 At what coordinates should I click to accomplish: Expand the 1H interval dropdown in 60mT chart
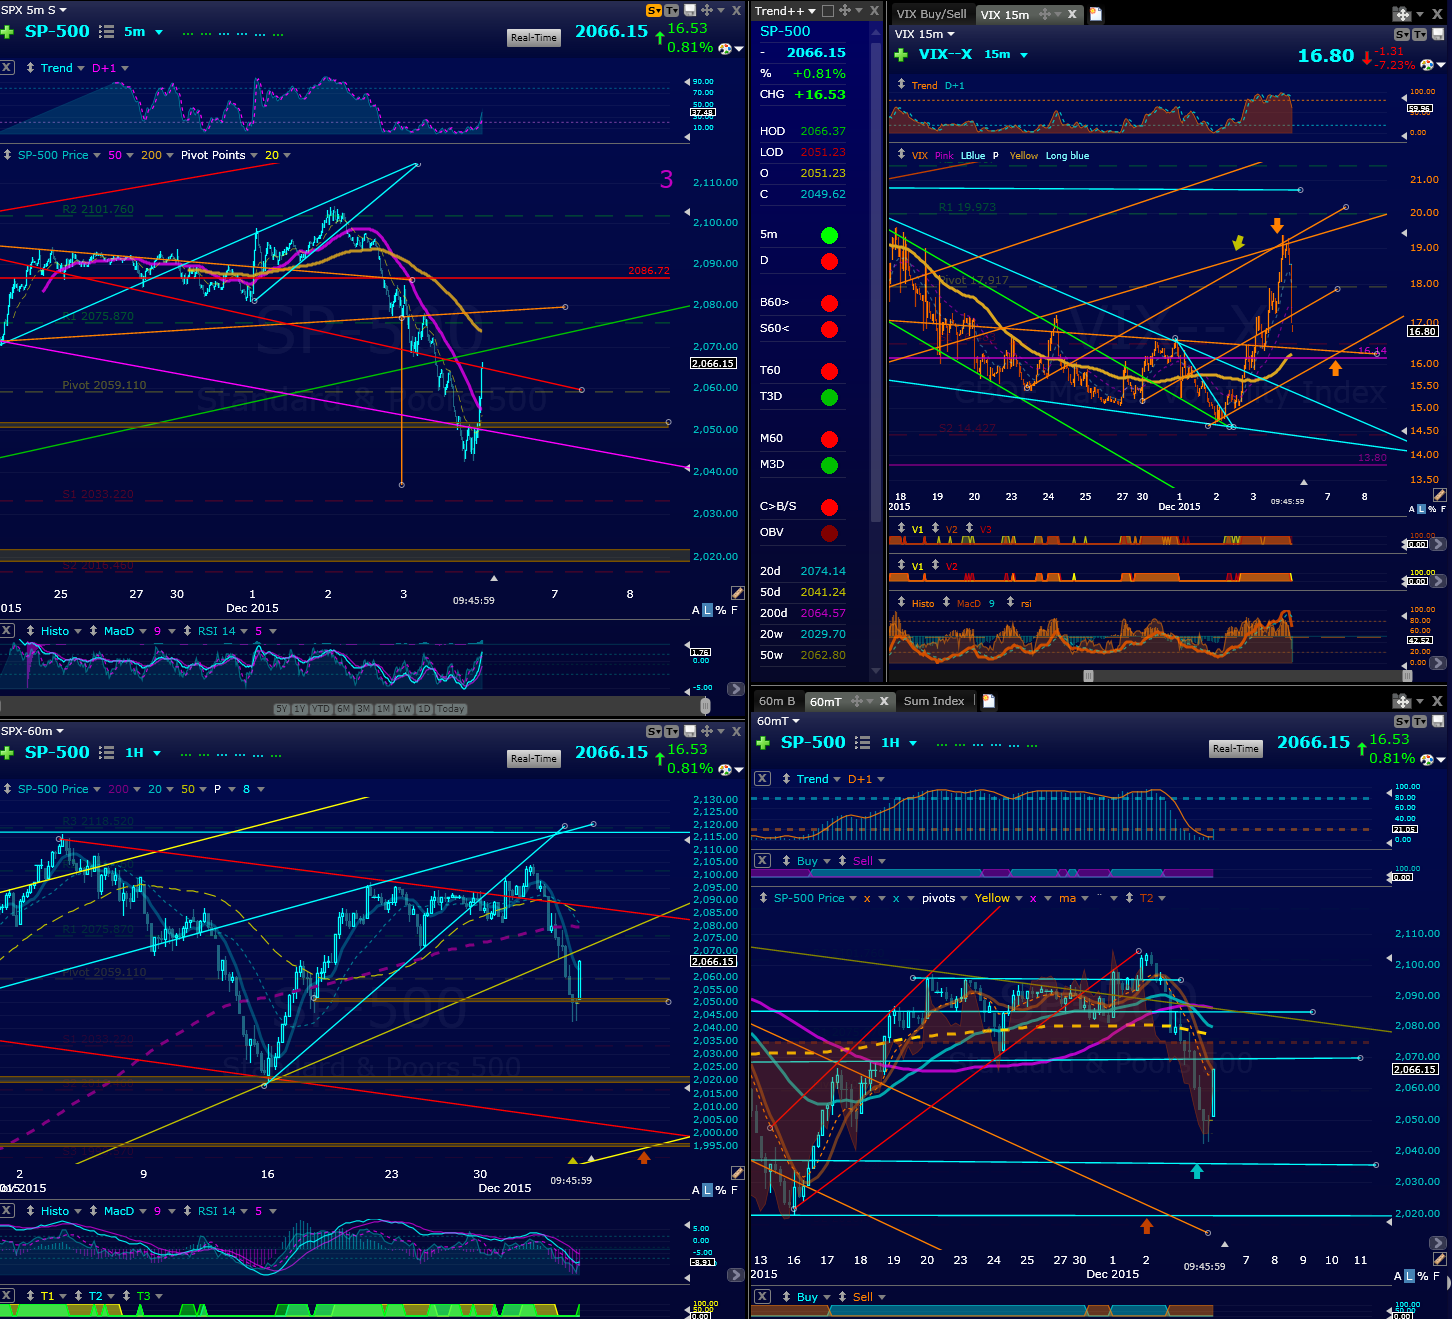tap(913, 743)
